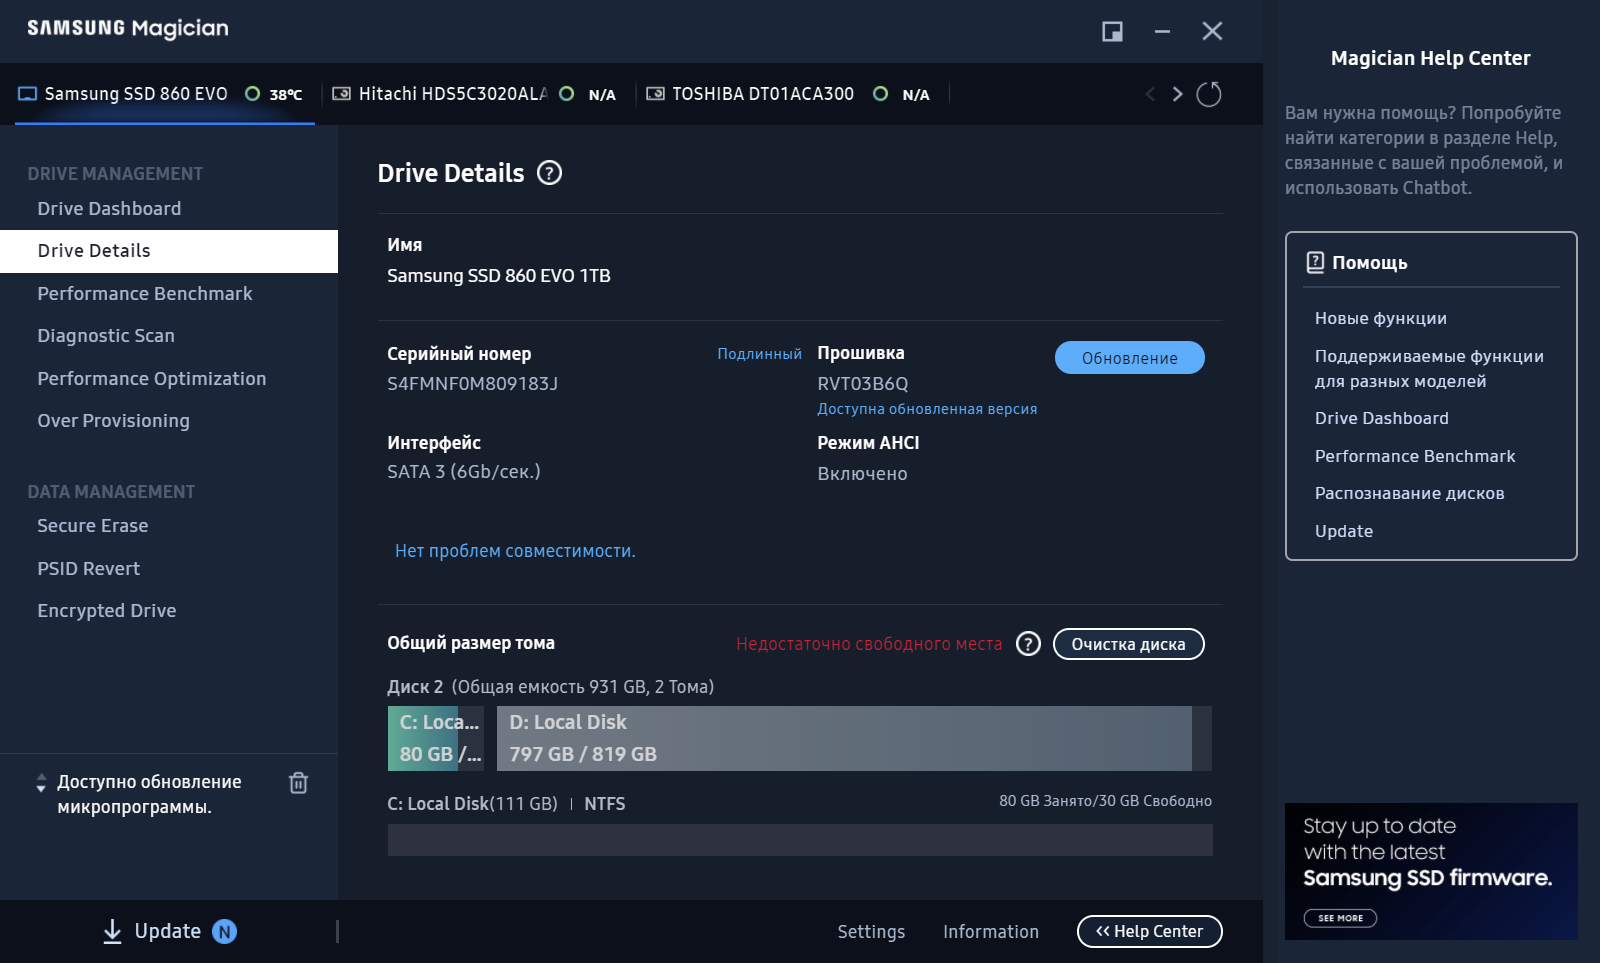Image resolution: width=1600 pixels, height=963 pixels.
Task: Toggle compact window mode icon
Action: pos(1112,32)
